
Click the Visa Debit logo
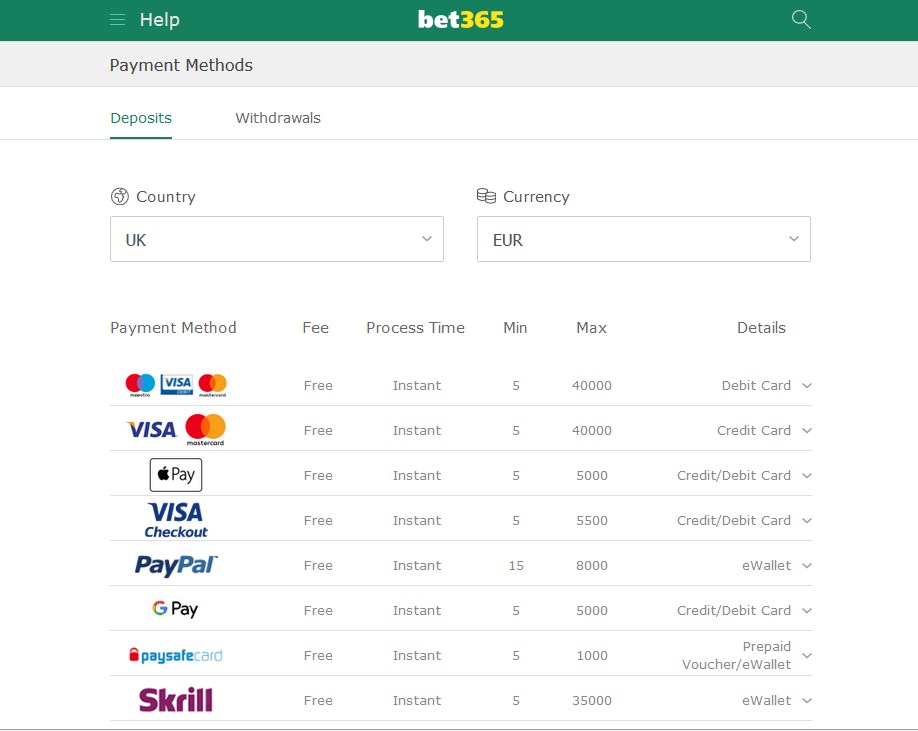(x=177, y=385)
